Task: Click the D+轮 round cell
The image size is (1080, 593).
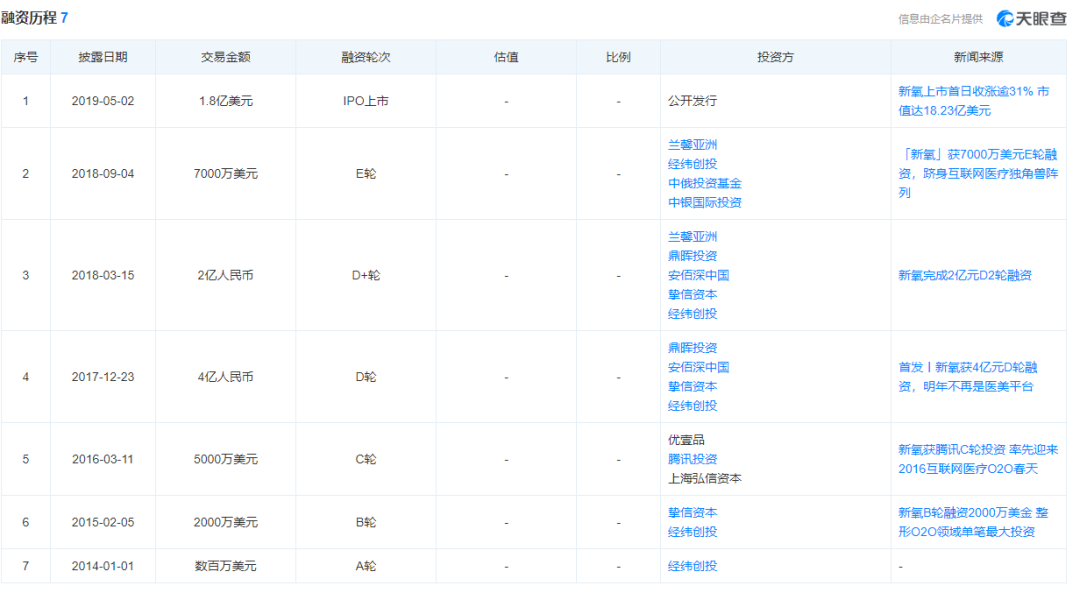Action: tap(366, 275)
